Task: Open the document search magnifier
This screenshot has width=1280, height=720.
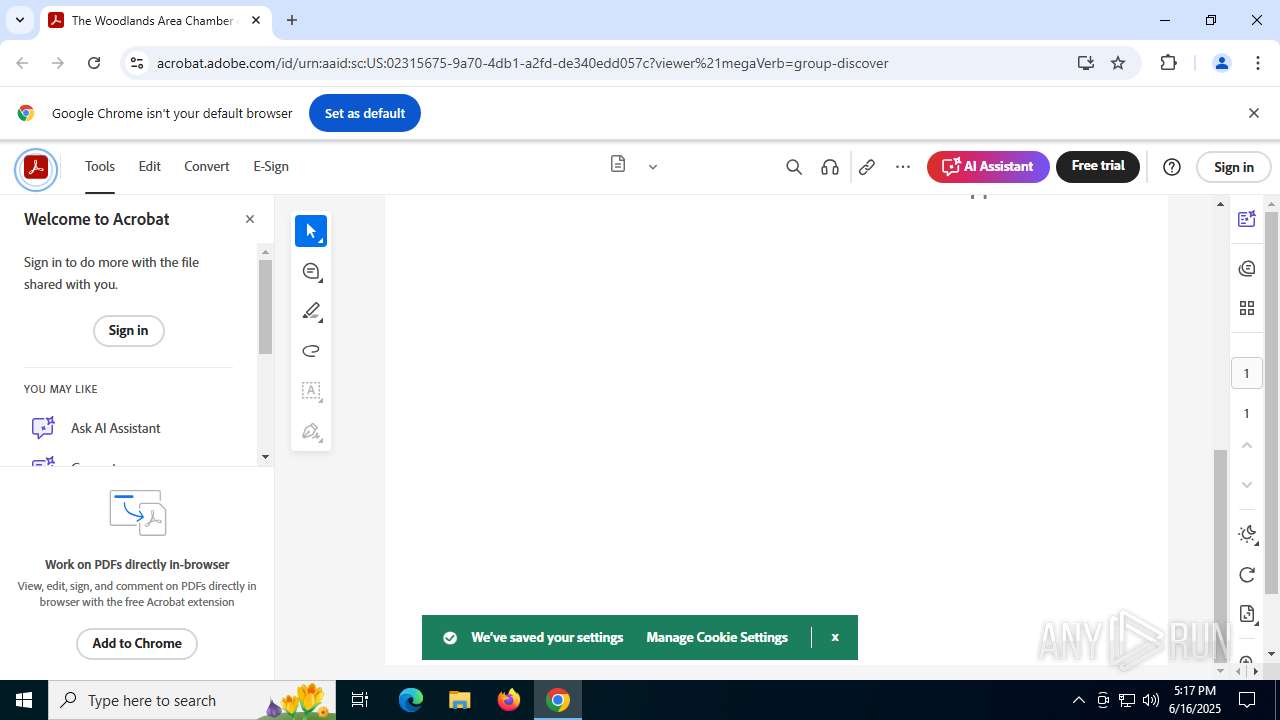Action: (794, 167)
